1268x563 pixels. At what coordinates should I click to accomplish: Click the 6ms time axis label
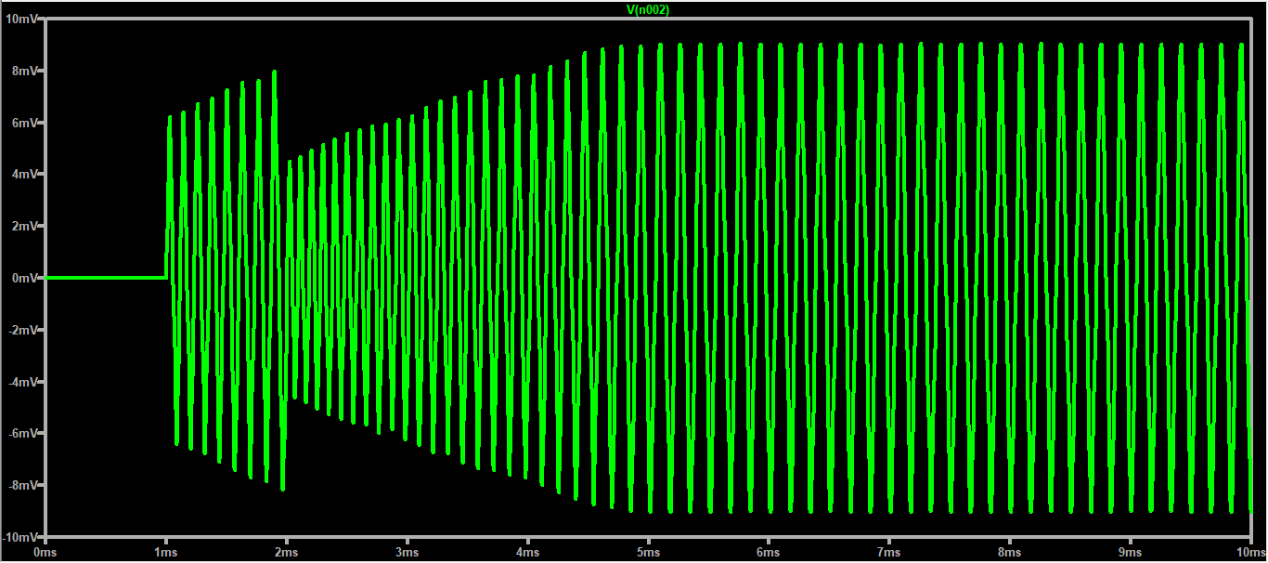point(768,552)
